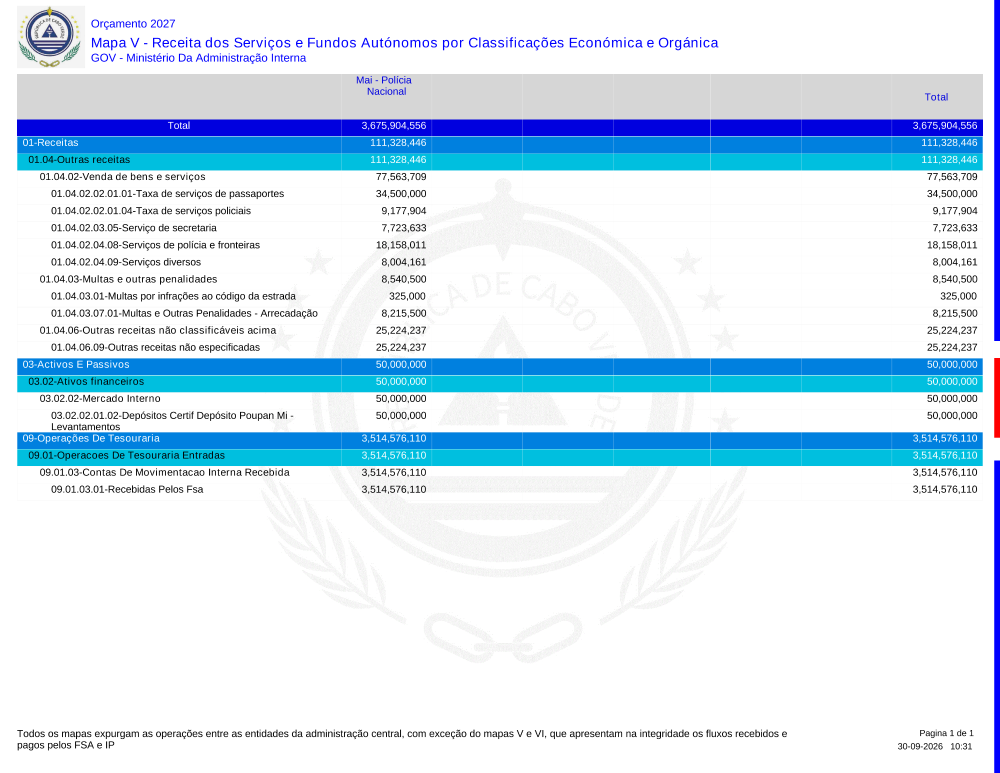Select 9,177,904 in the Polícia Nacional column

(404, 211)
